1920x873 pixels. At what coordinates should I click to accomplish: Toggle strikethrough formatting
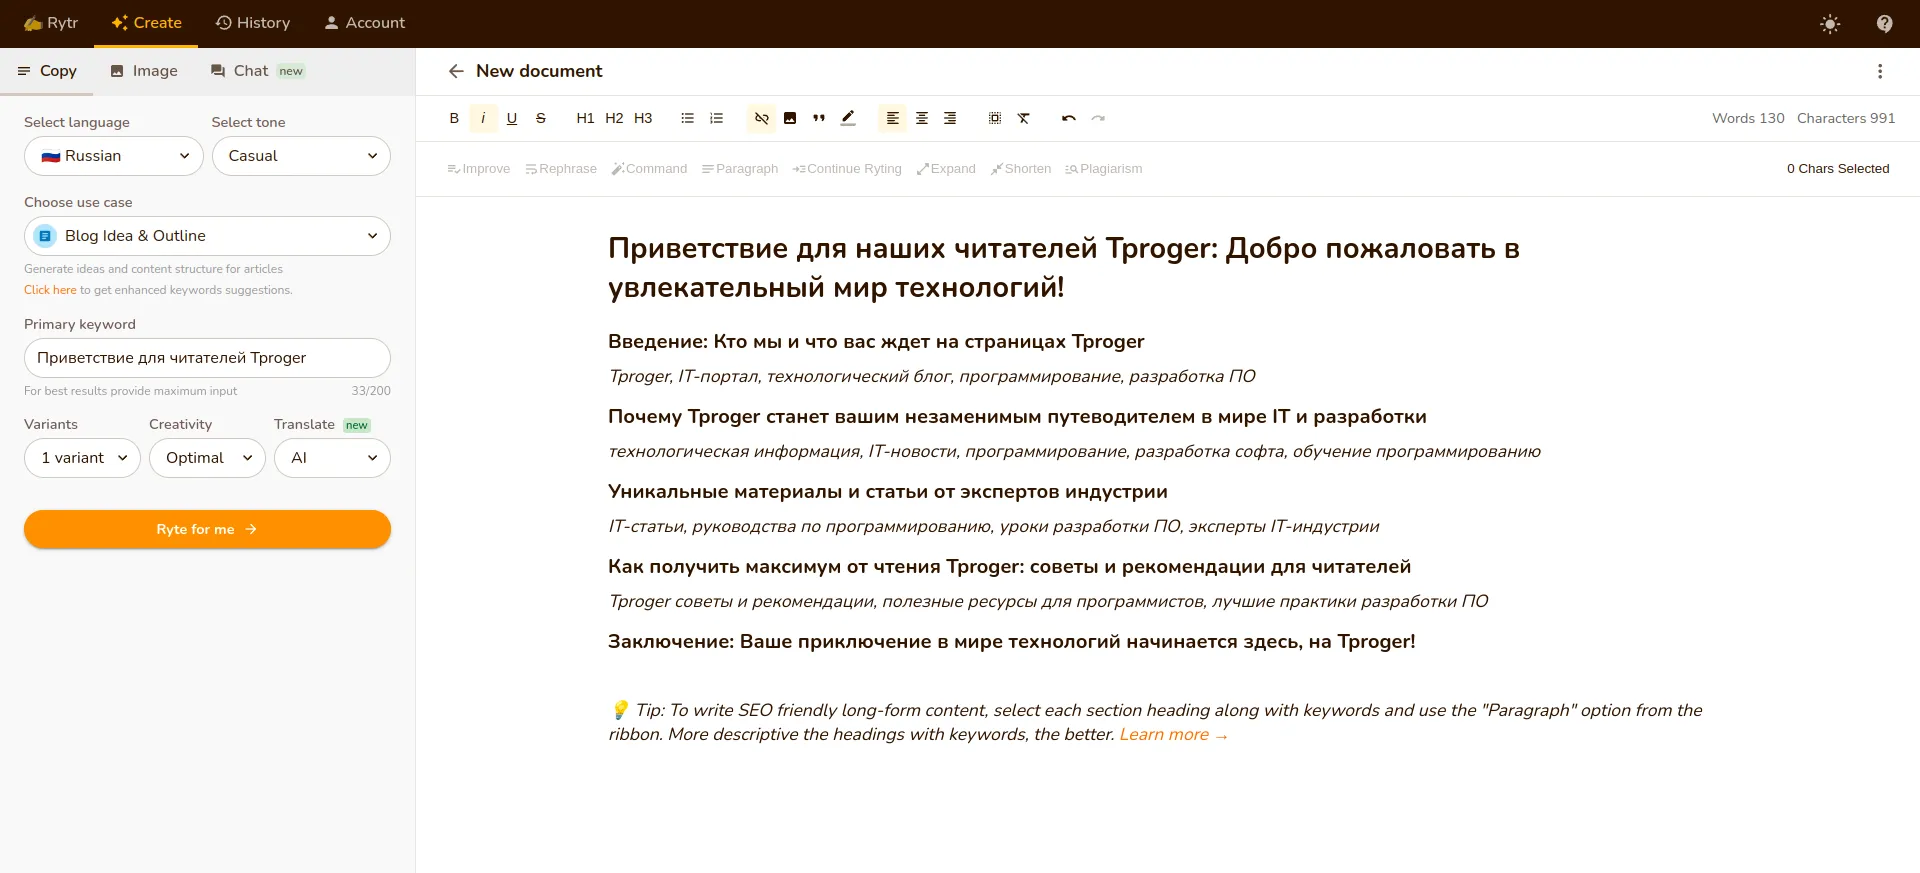pos(541,118)
